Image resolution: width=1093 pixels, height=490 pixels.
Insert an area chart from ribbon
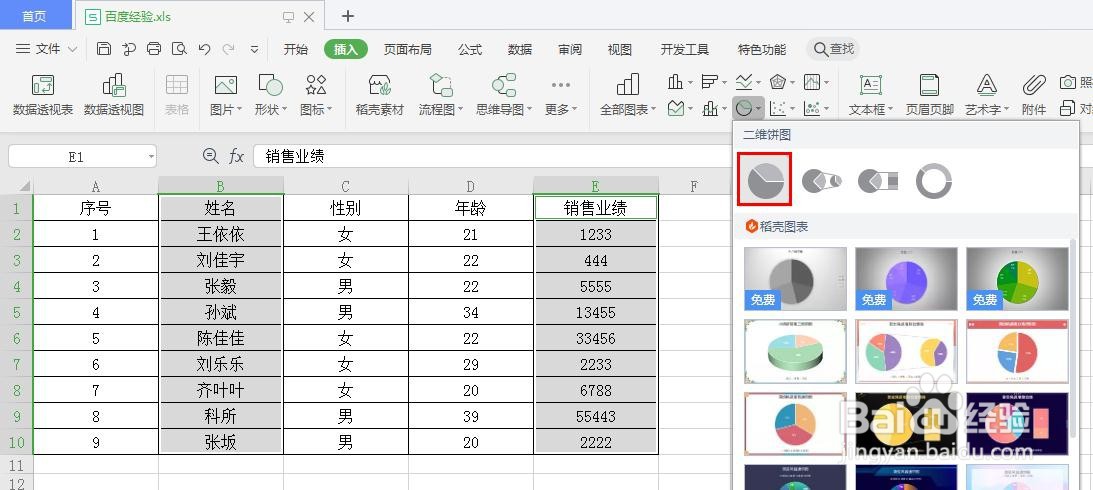point(675,108)
